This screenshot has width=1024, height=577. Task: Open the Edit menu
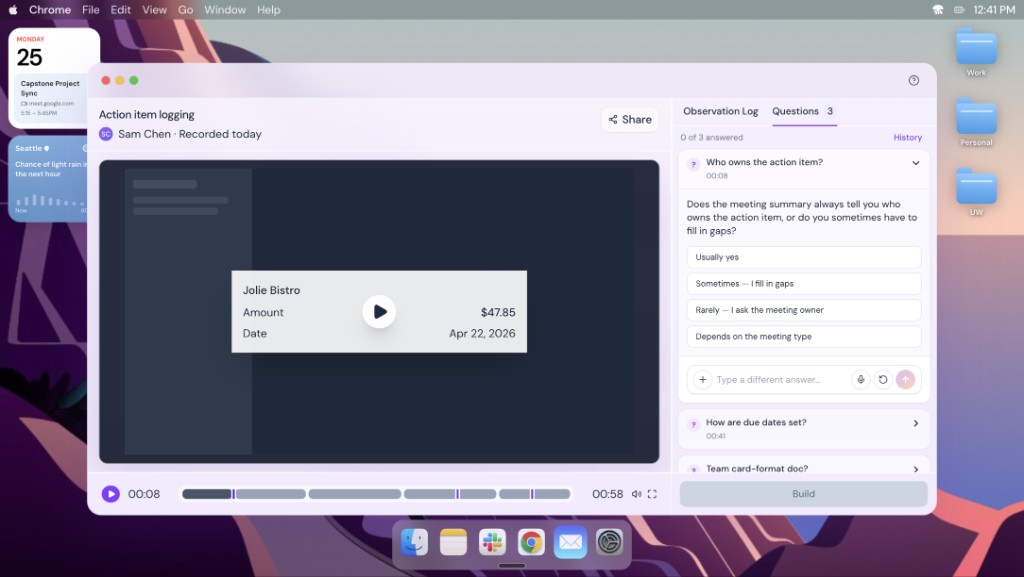click(121, 10)
